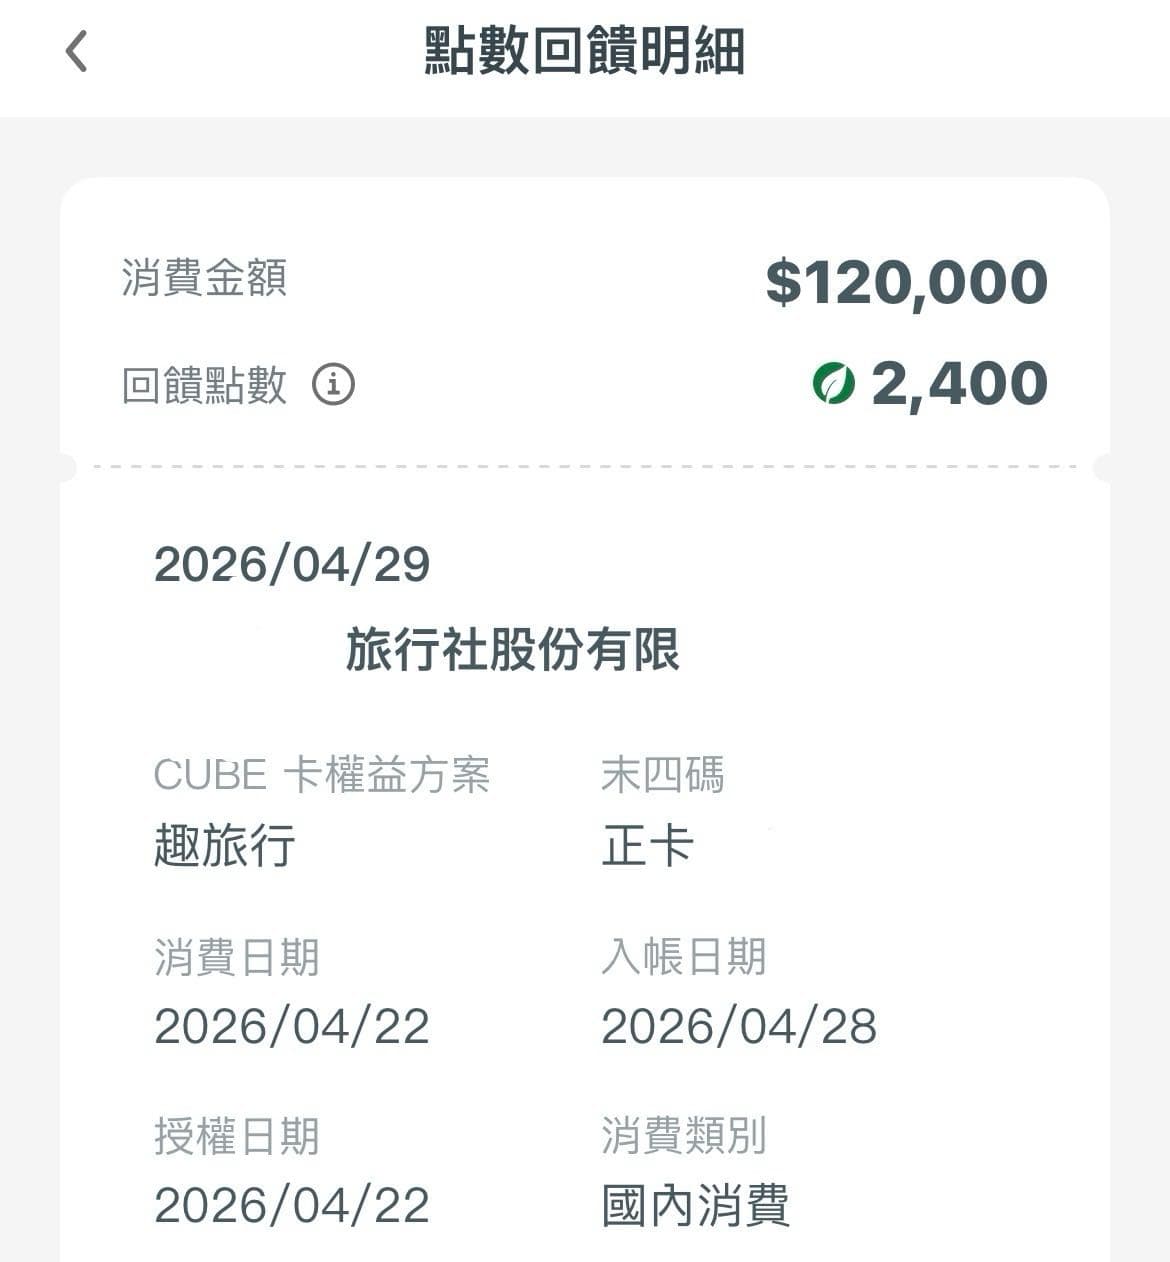Image resolution: width=1170 pixels, height=1262 pixels.
Task: Select the 消費金額 label
Action: click(x=205, y=277)
